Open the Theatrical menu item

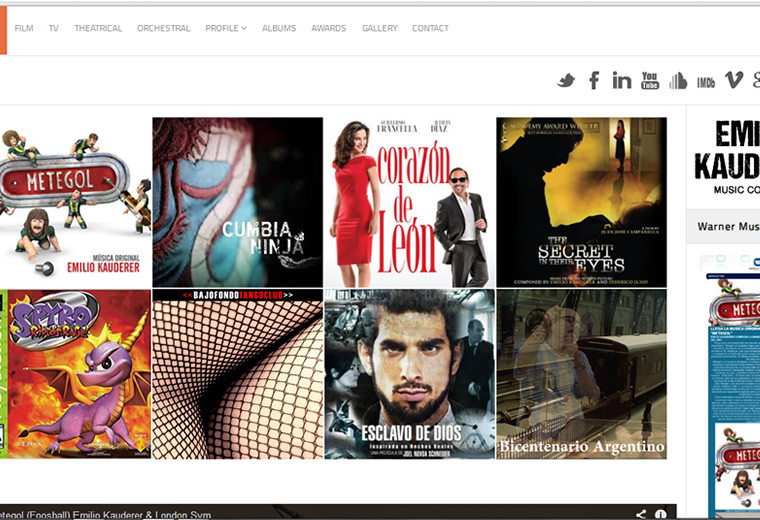[x=98, y=28]
